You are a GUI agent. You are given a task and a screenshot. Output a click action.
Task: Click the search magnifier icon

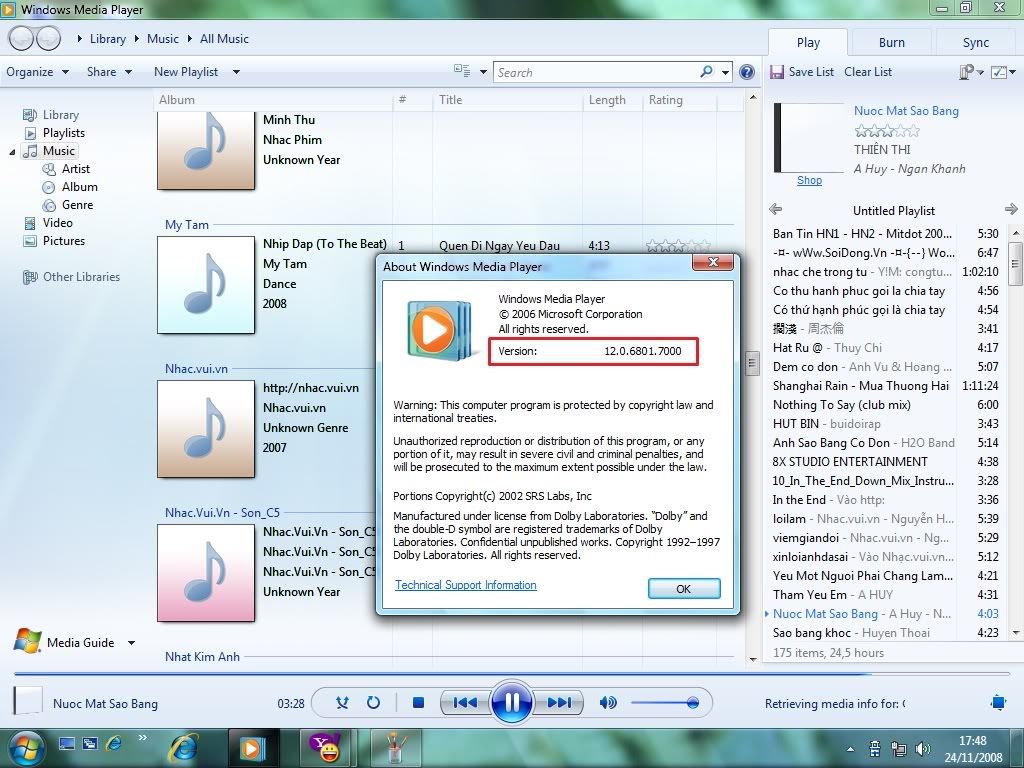point(706,72)
